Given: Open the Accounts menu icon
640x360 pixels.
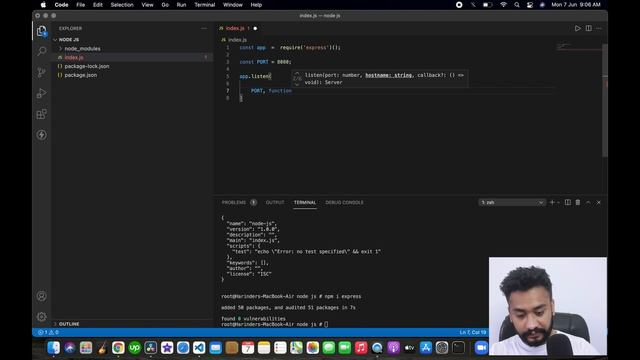Looking at the screenshot, I should pyautogui.click(x=42, y=296).
